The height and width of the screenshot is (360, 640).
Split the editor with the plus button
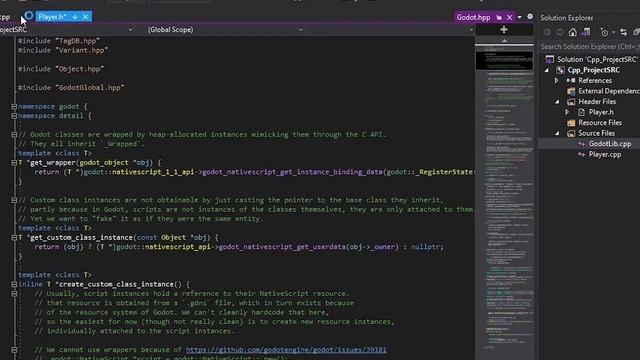[504, 30]
